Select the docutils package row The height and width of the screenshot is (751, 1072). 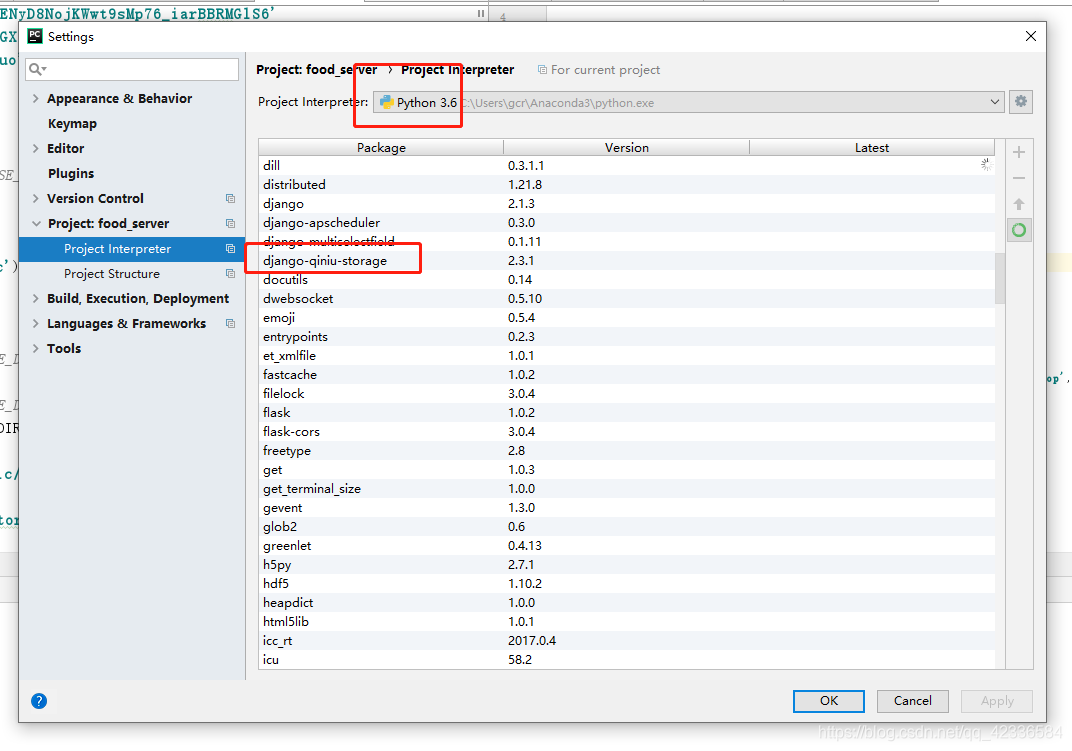point(627,280)
